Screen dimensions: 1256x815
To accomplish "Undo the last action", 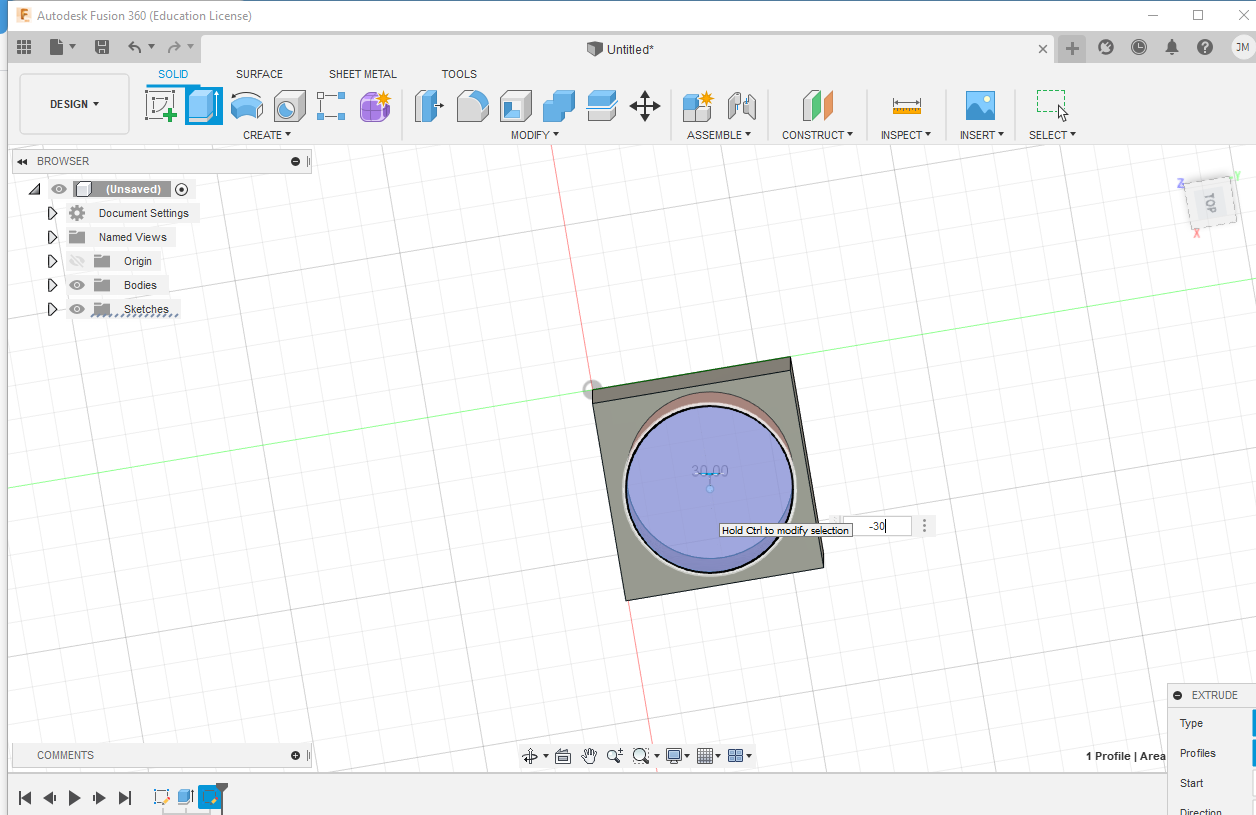I will tap(134, 47).
